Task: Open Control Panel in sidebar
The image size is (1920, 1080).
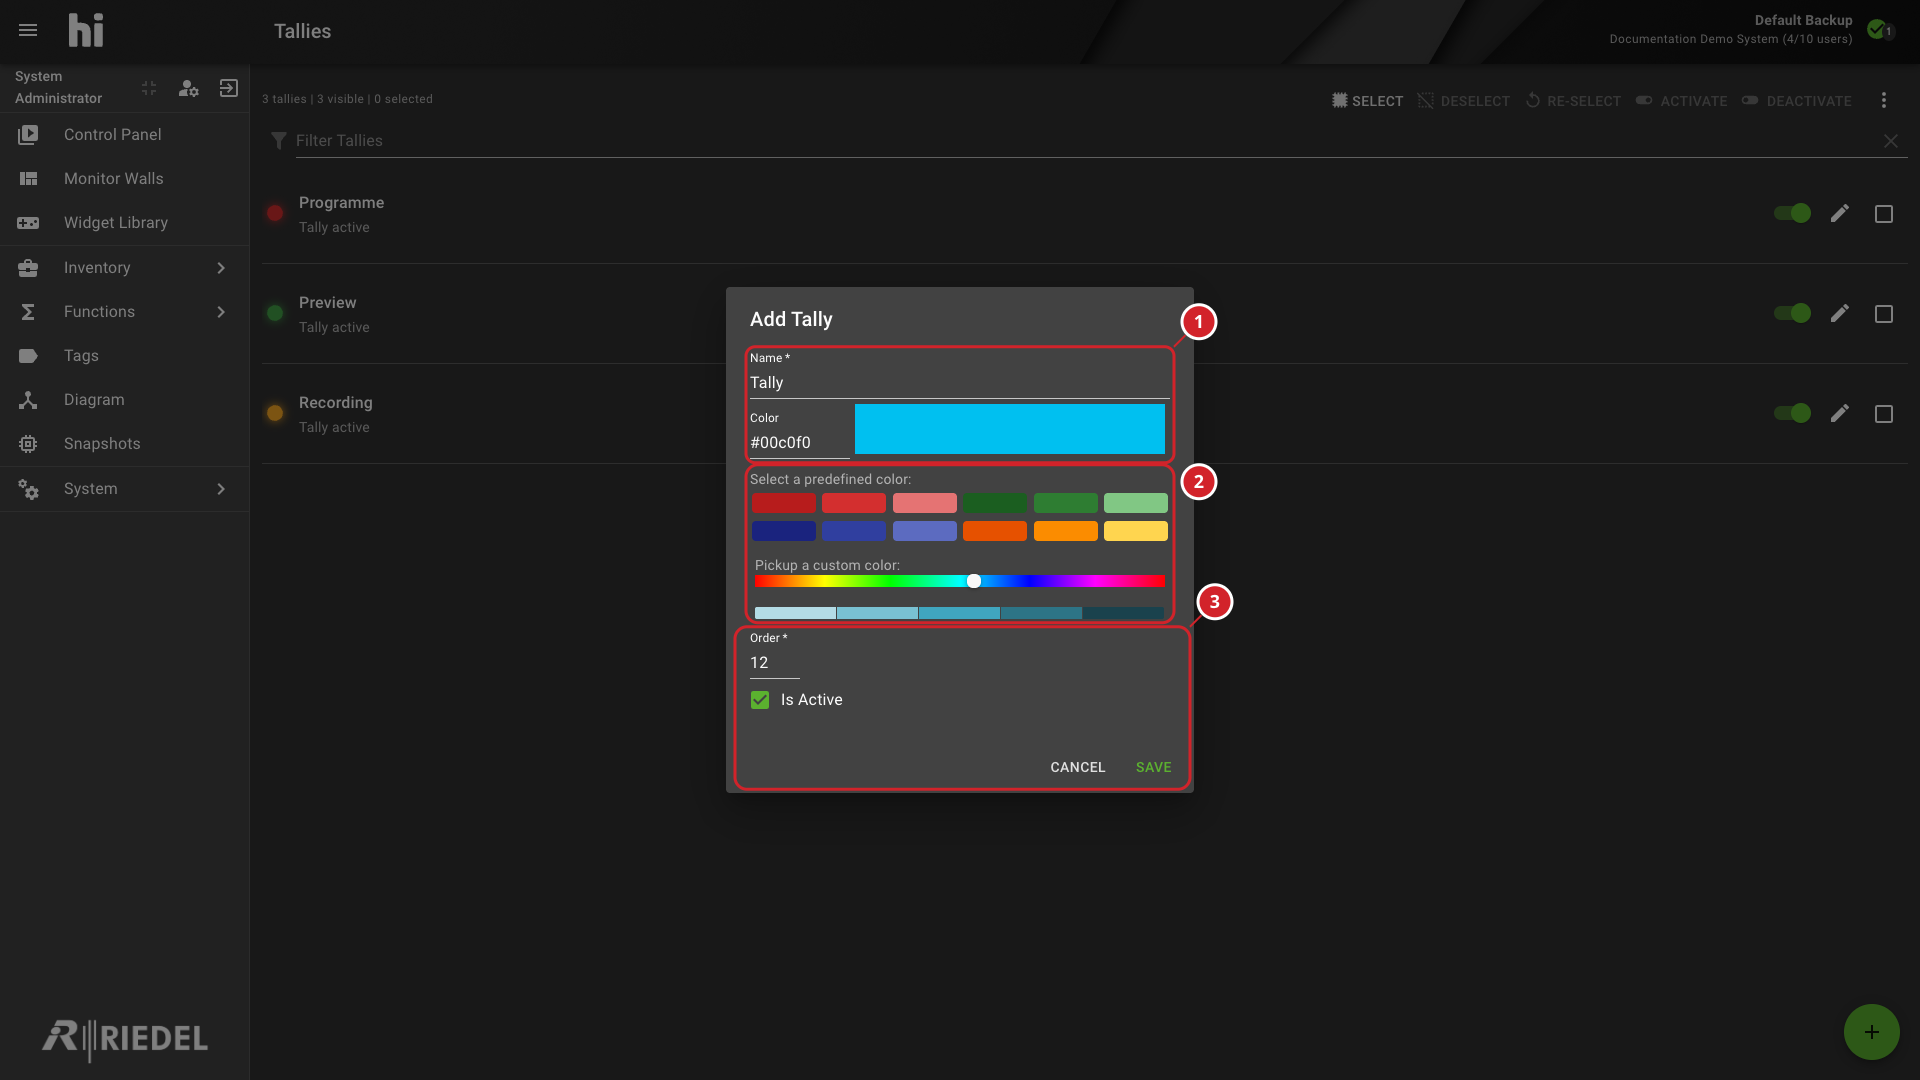Action: [x=124, y=135]
